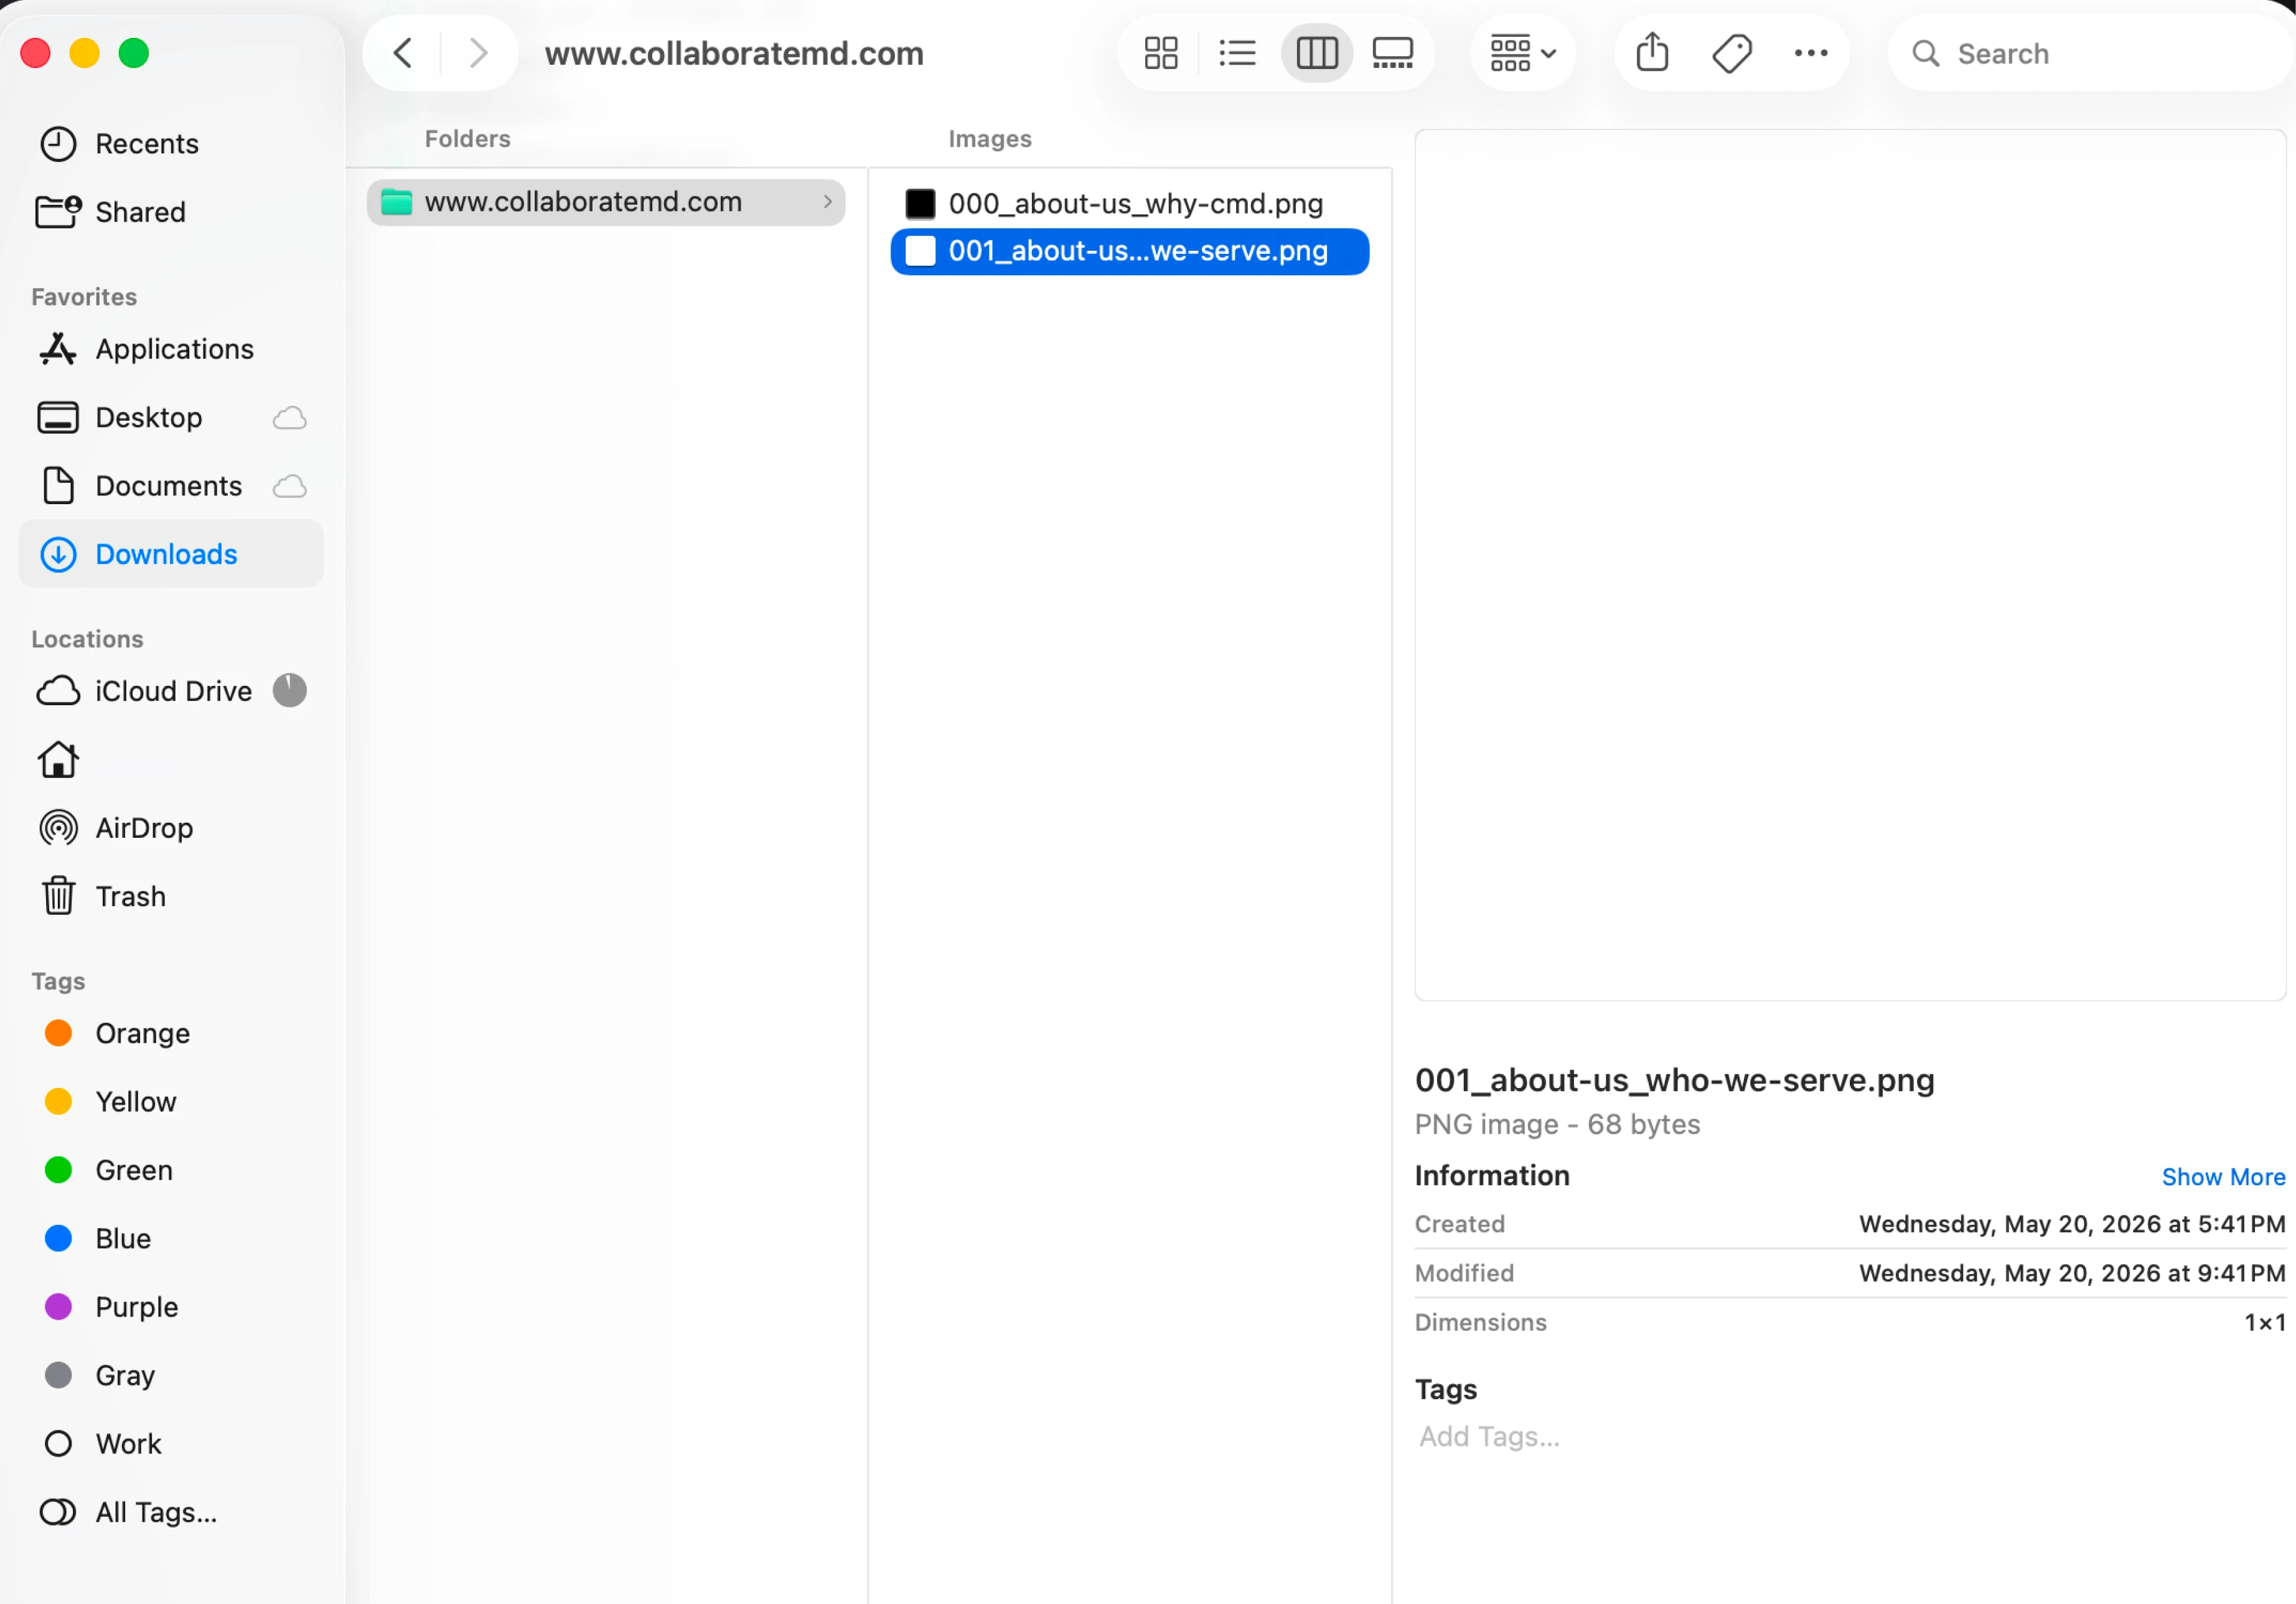Image resolution: width=2296 pixels, height=1604 pixels.
Task: Switch to gallery view
Action: point(1393,53)
